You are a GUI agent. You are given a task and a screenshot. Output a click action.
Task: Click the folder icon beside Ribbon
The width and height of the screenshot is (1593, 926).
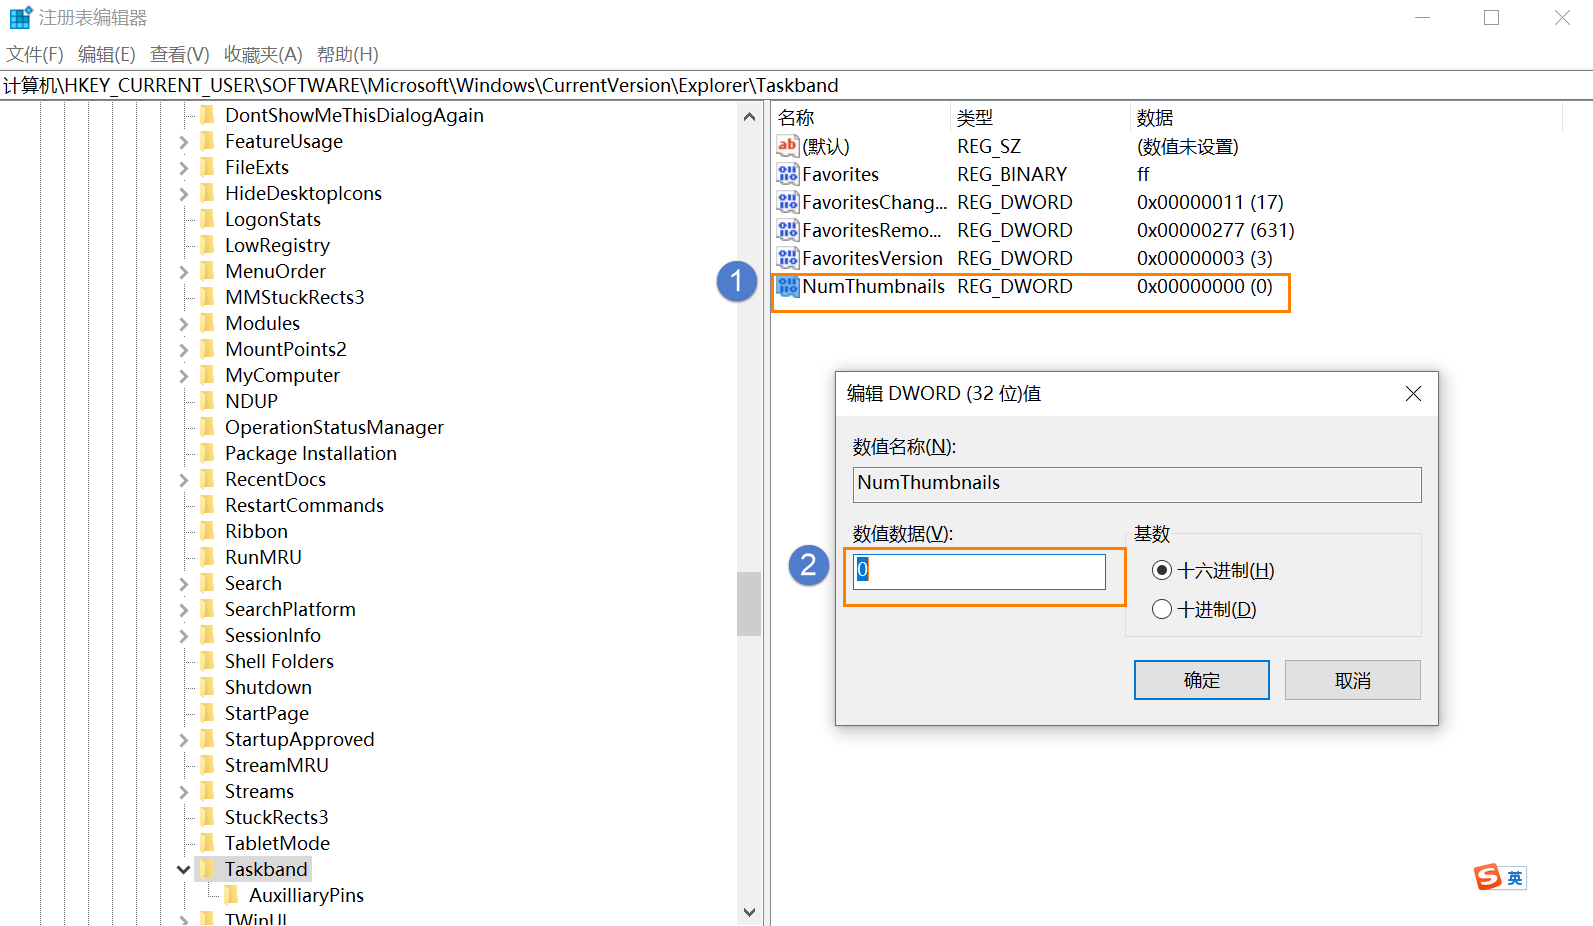[208, 531]
